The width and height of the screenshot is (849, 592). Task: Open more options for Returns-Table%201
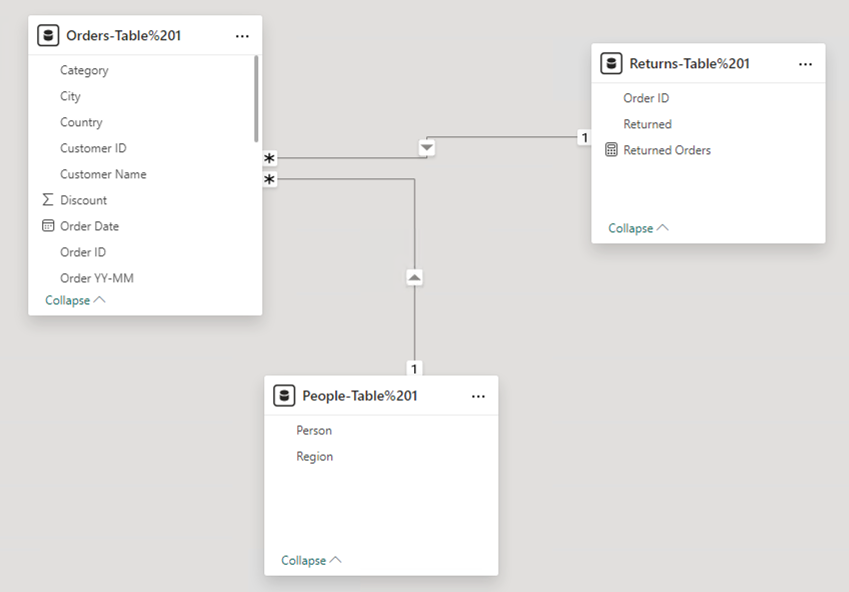click(x=805, y=63)
